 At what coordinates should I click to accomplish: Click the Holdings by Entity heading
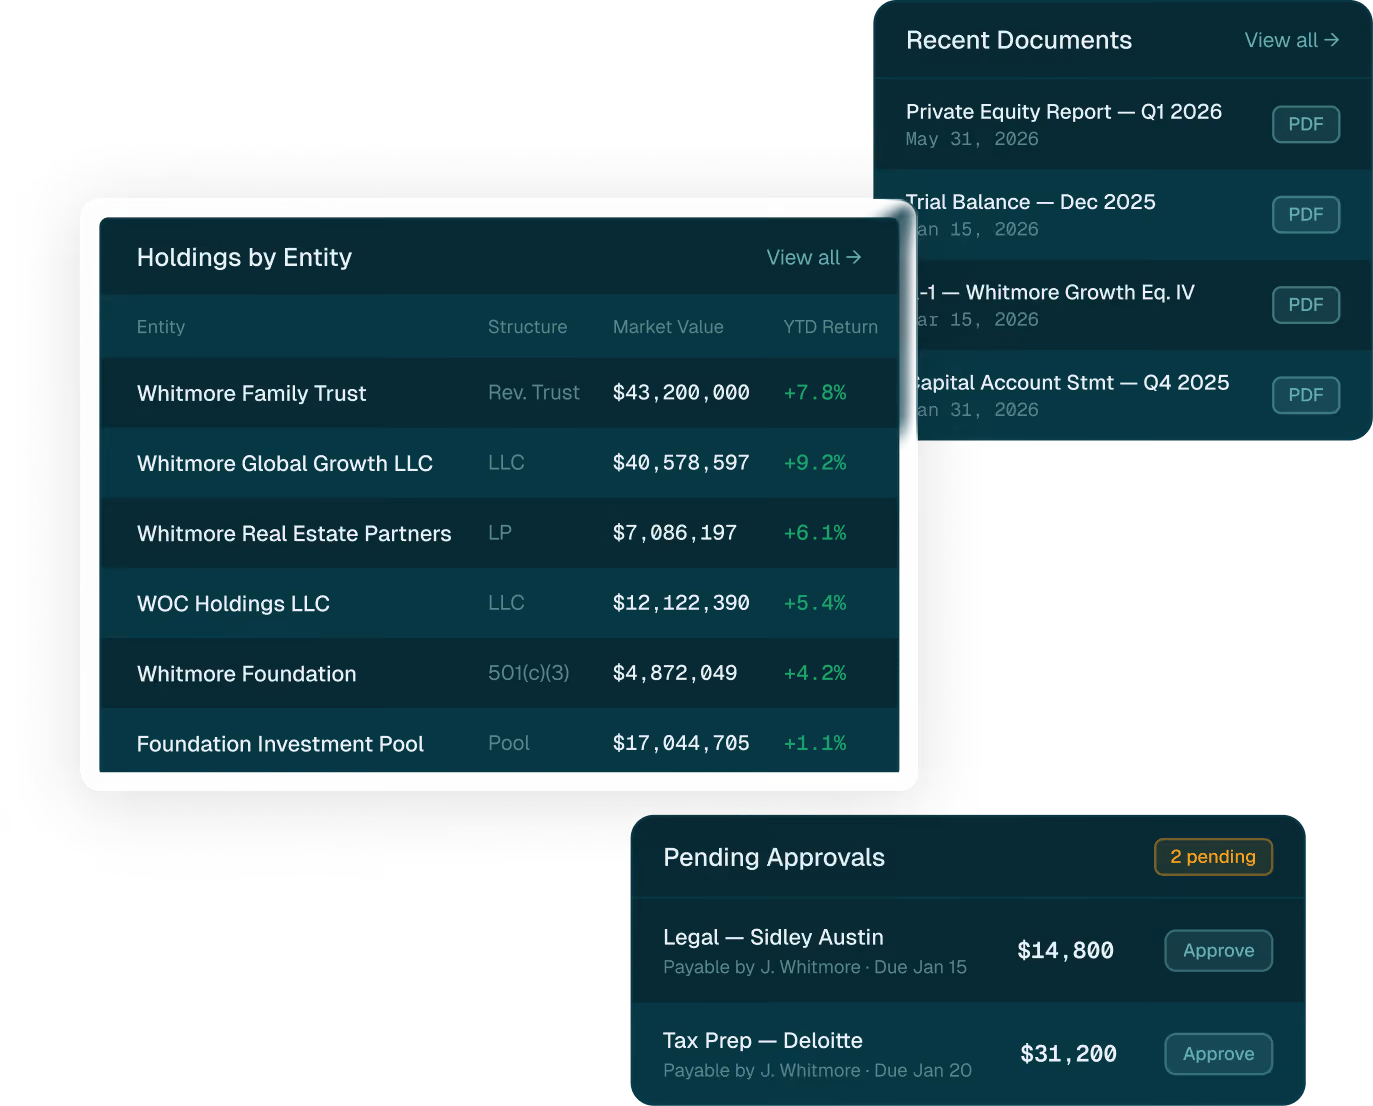tap(244, 258)
